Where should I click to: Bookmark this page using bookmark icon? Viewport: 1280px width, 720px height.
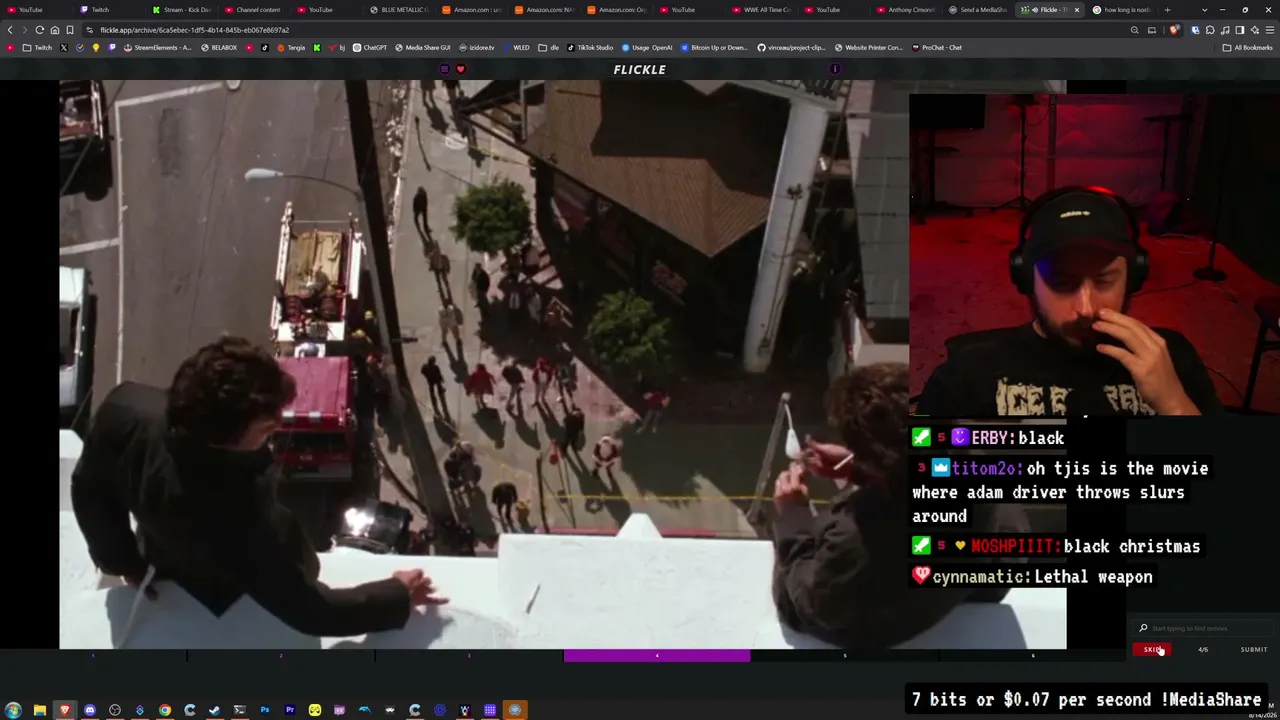pyautogui.click(x=70, y=30)
